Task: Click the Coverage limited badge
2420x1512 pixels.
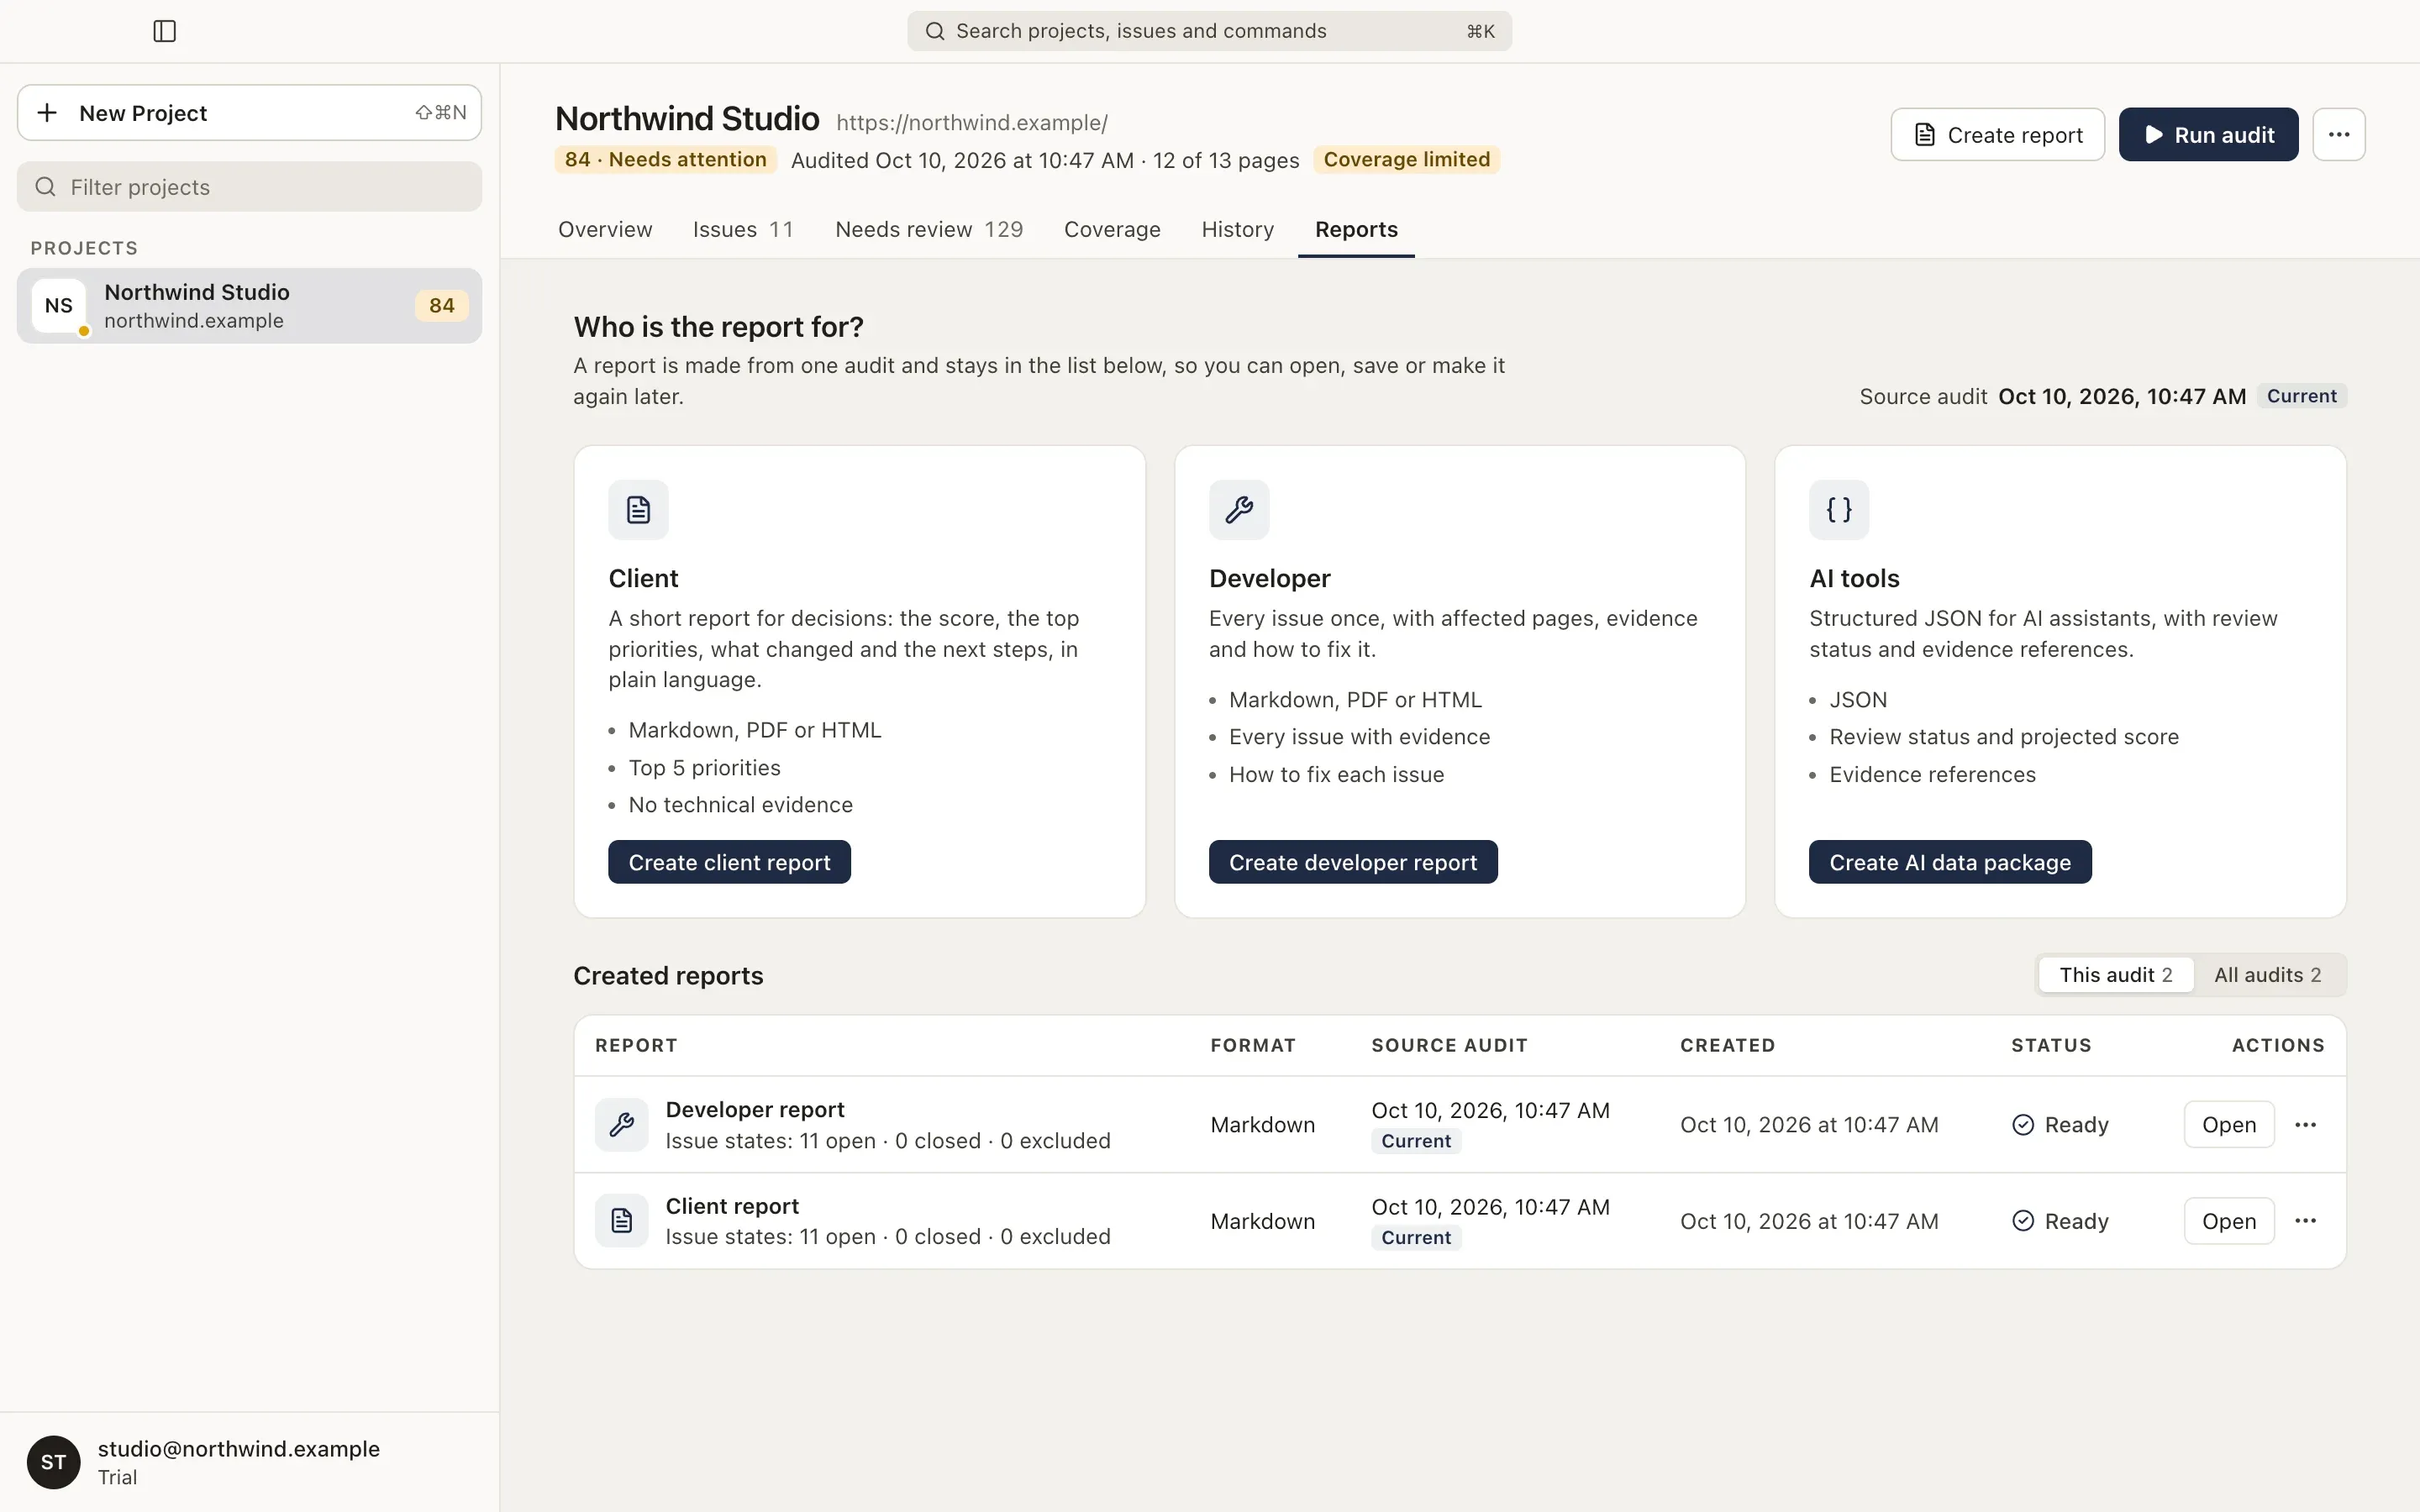Action: pyautogui.click(x=1406, y=160)
